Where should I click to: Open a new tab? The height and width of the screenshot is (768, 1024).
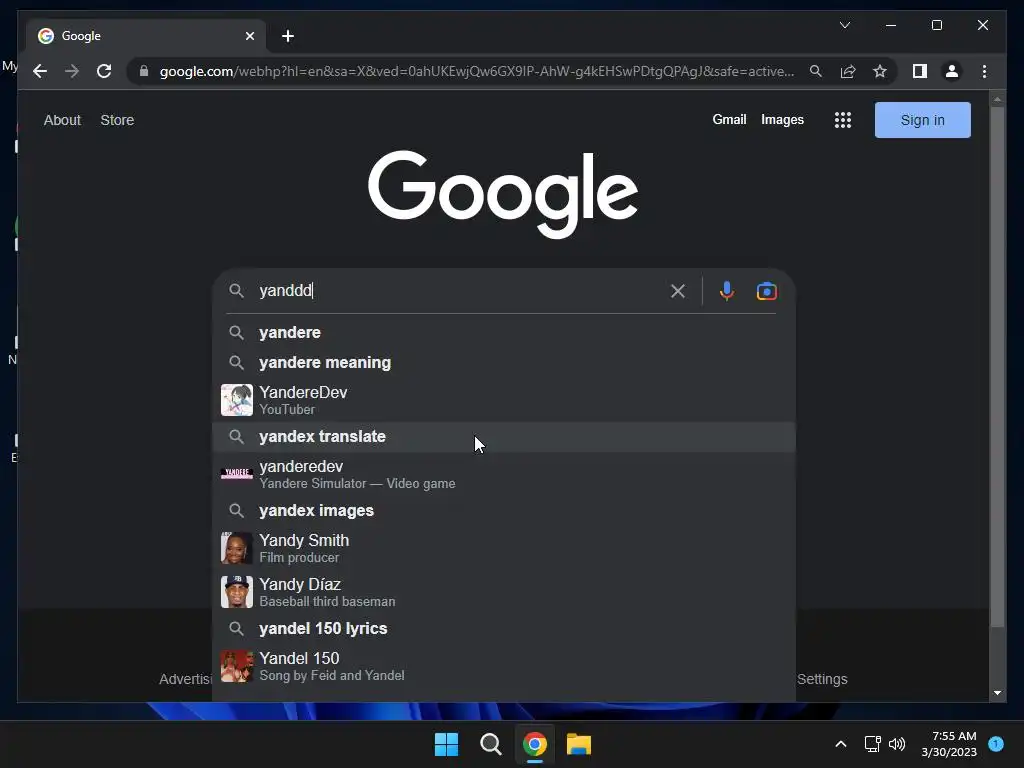pyautogui.click(x=287, y=36)
